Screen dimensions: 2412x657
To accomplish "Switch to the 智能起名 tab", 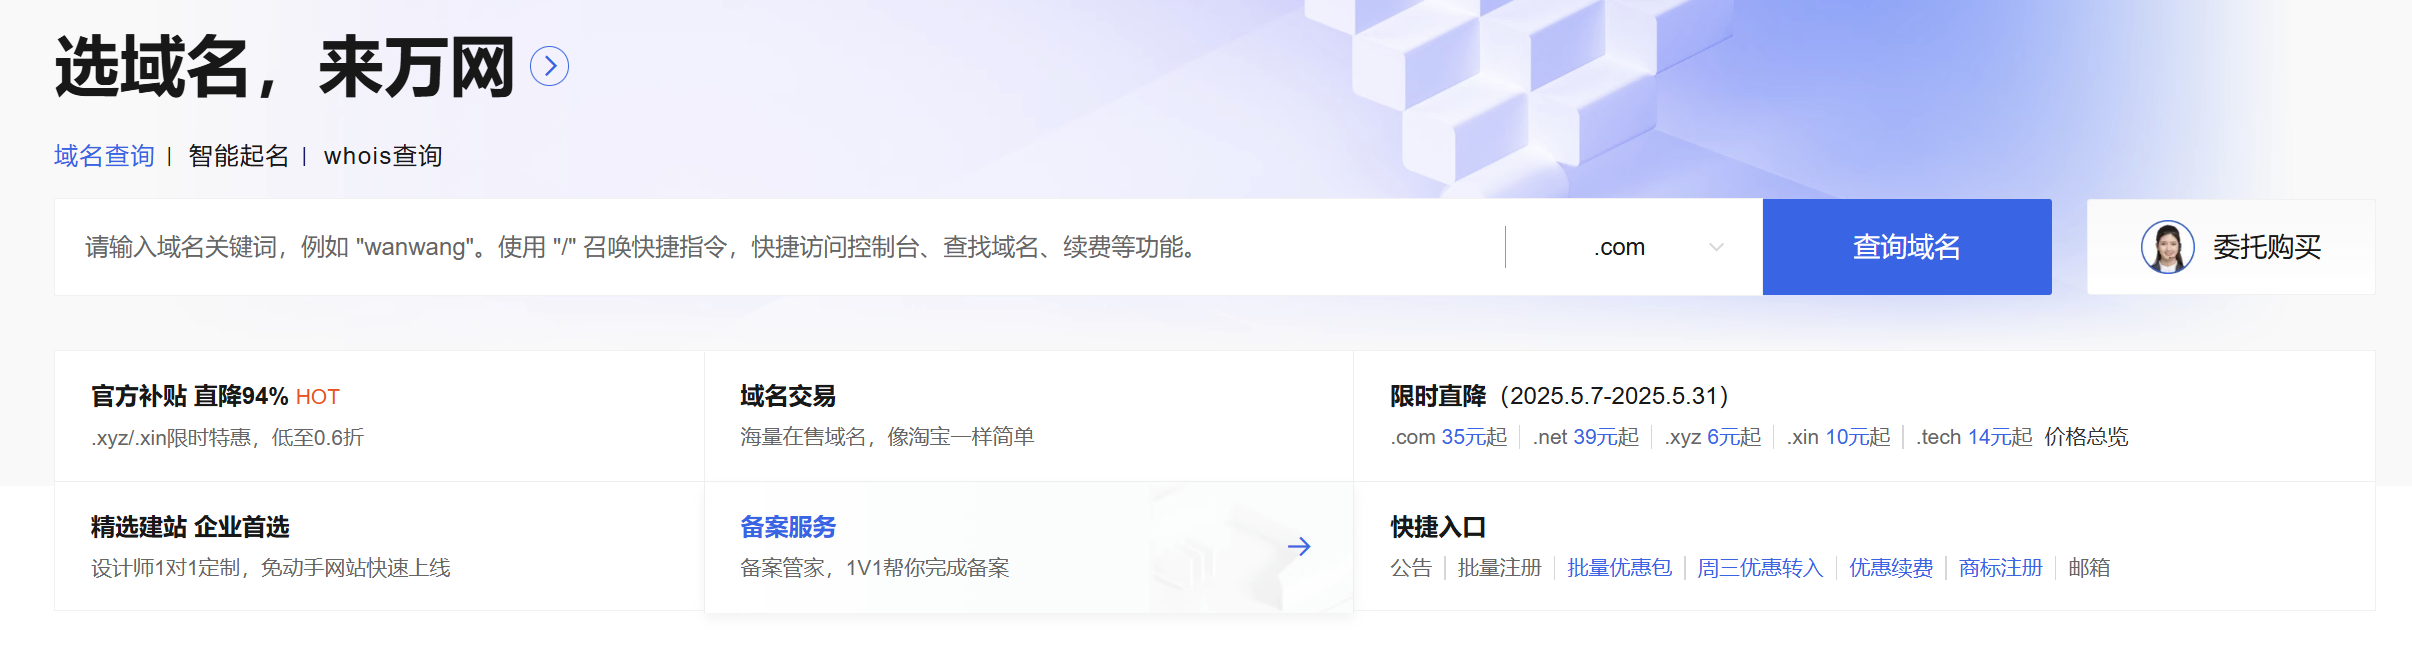I will 238,156.
